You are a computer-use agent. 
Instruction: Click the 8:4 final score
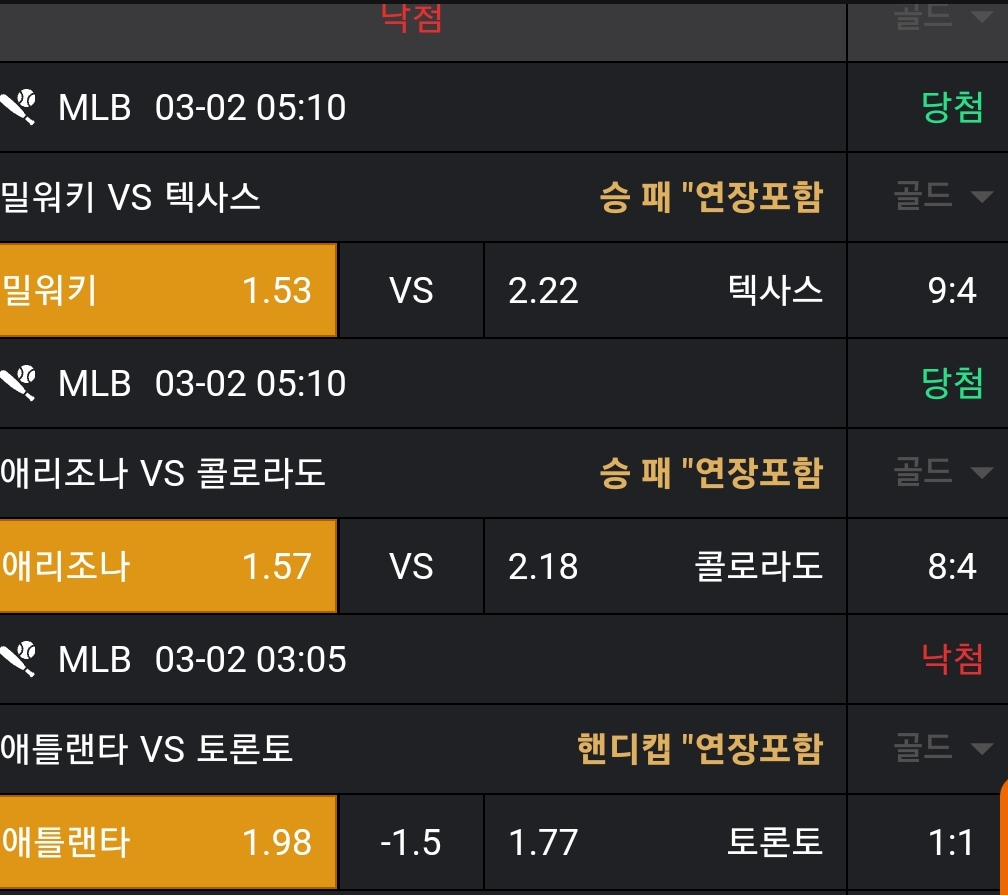[952, 566]
